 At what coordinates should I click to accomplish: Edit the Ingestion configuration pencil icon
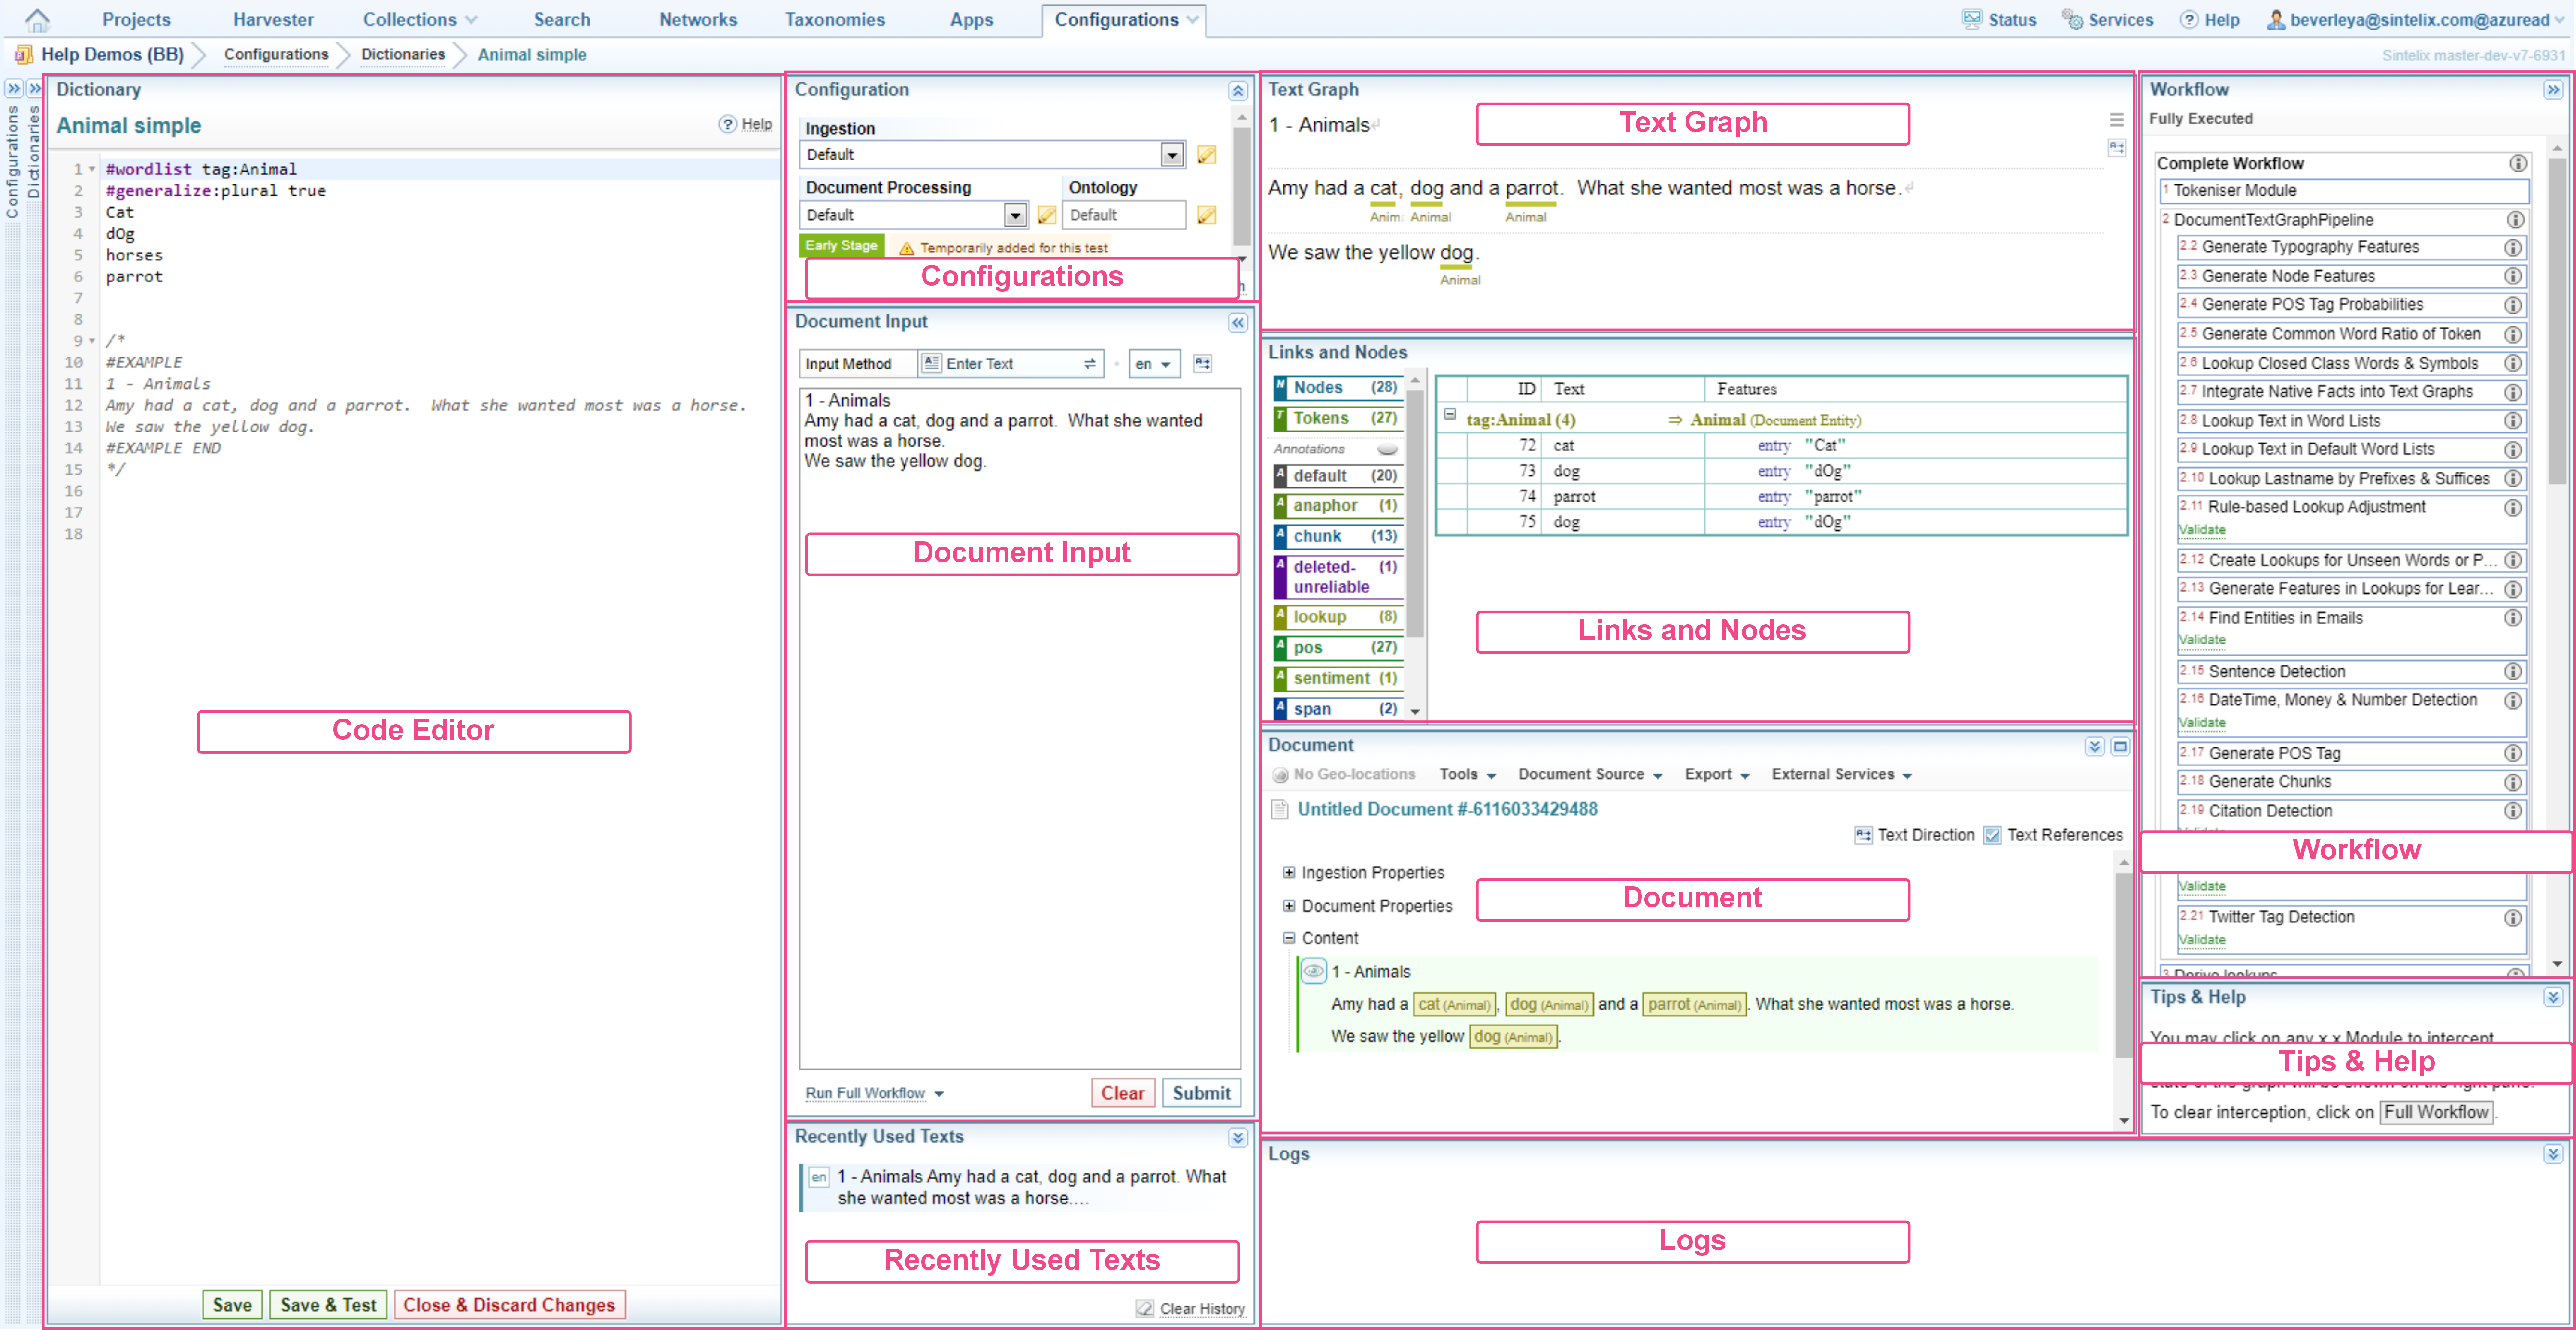click(1207, 155)
